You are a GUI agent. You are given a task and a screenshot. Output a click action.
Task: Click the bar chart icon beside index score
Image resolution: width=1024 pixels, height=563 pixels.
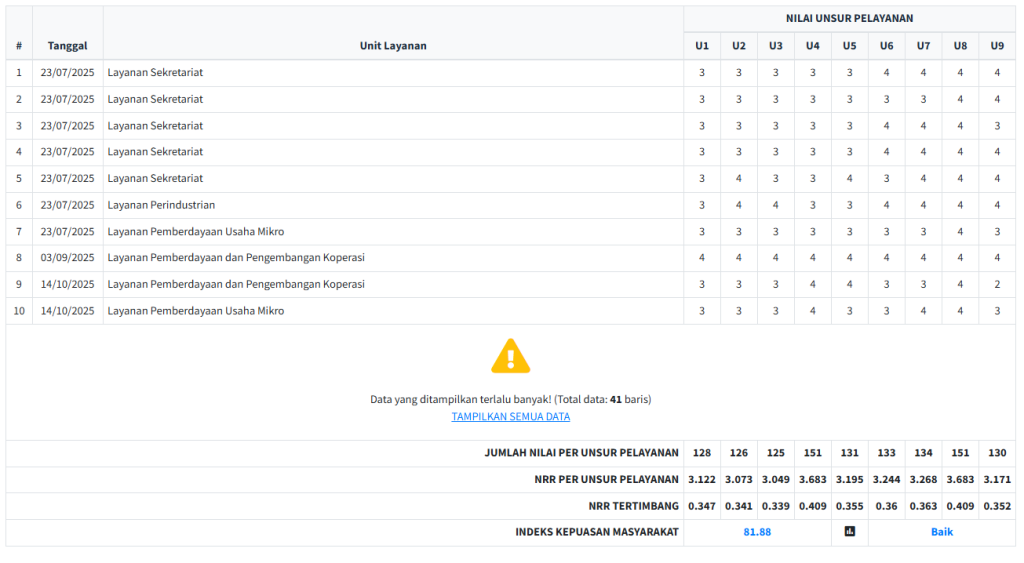[x=849, y=532]
